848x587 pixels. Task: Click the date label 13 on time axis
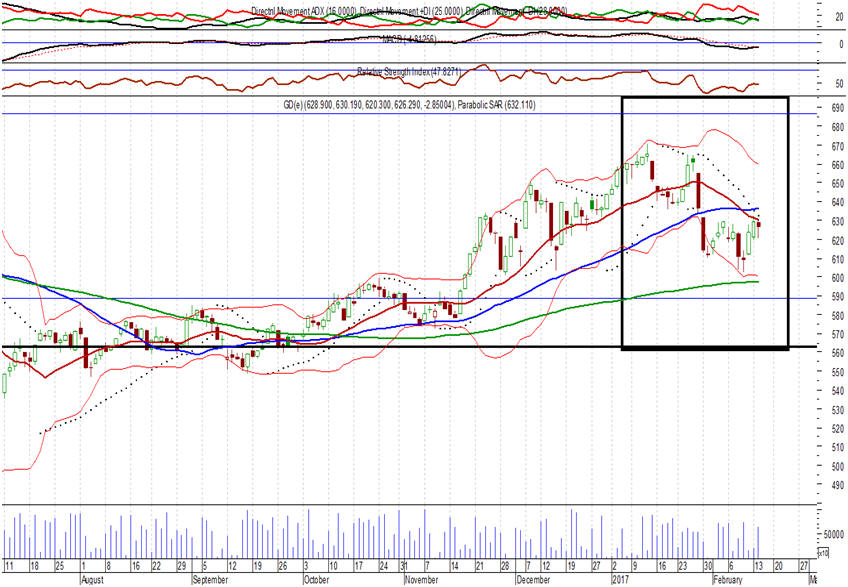point(758,566)
